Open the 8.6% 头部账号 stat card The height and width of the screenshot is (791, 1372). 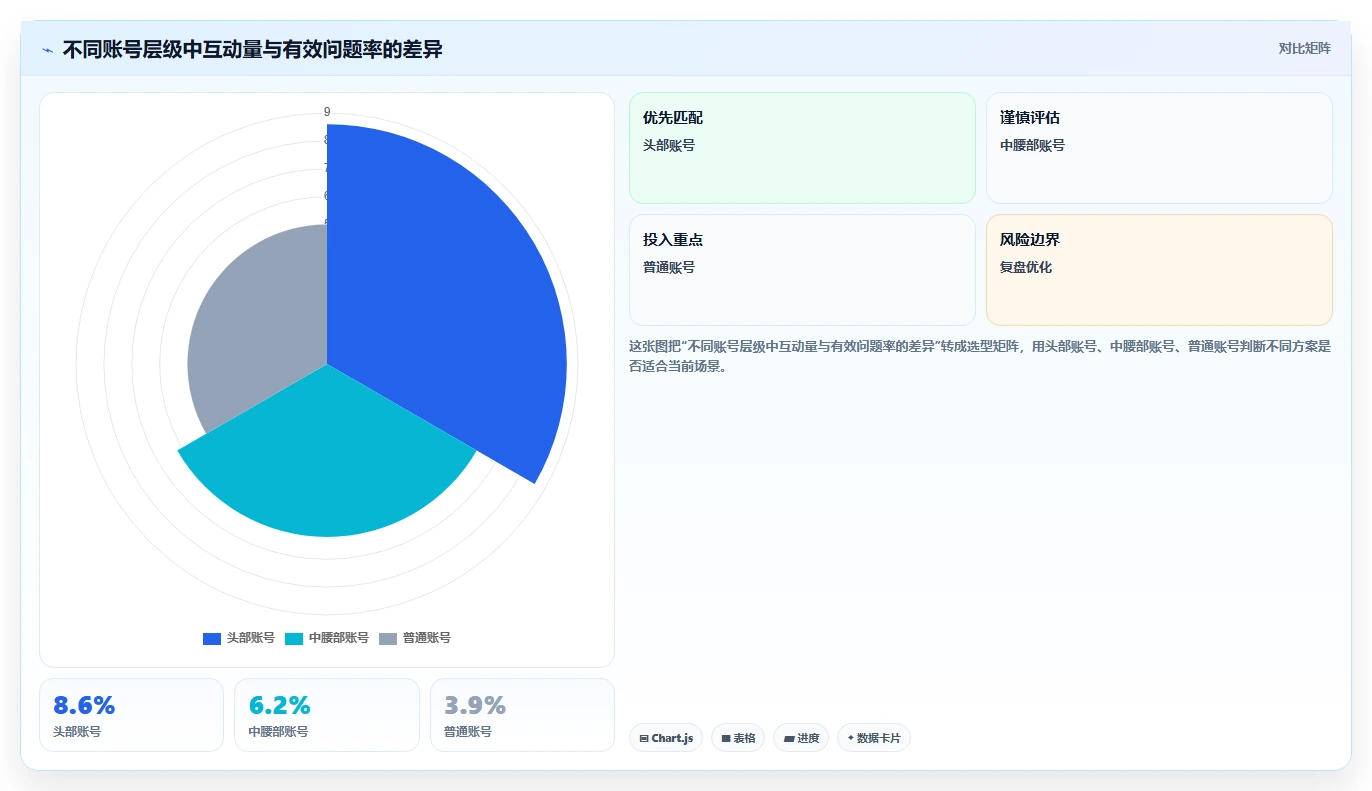click(131, 715)
